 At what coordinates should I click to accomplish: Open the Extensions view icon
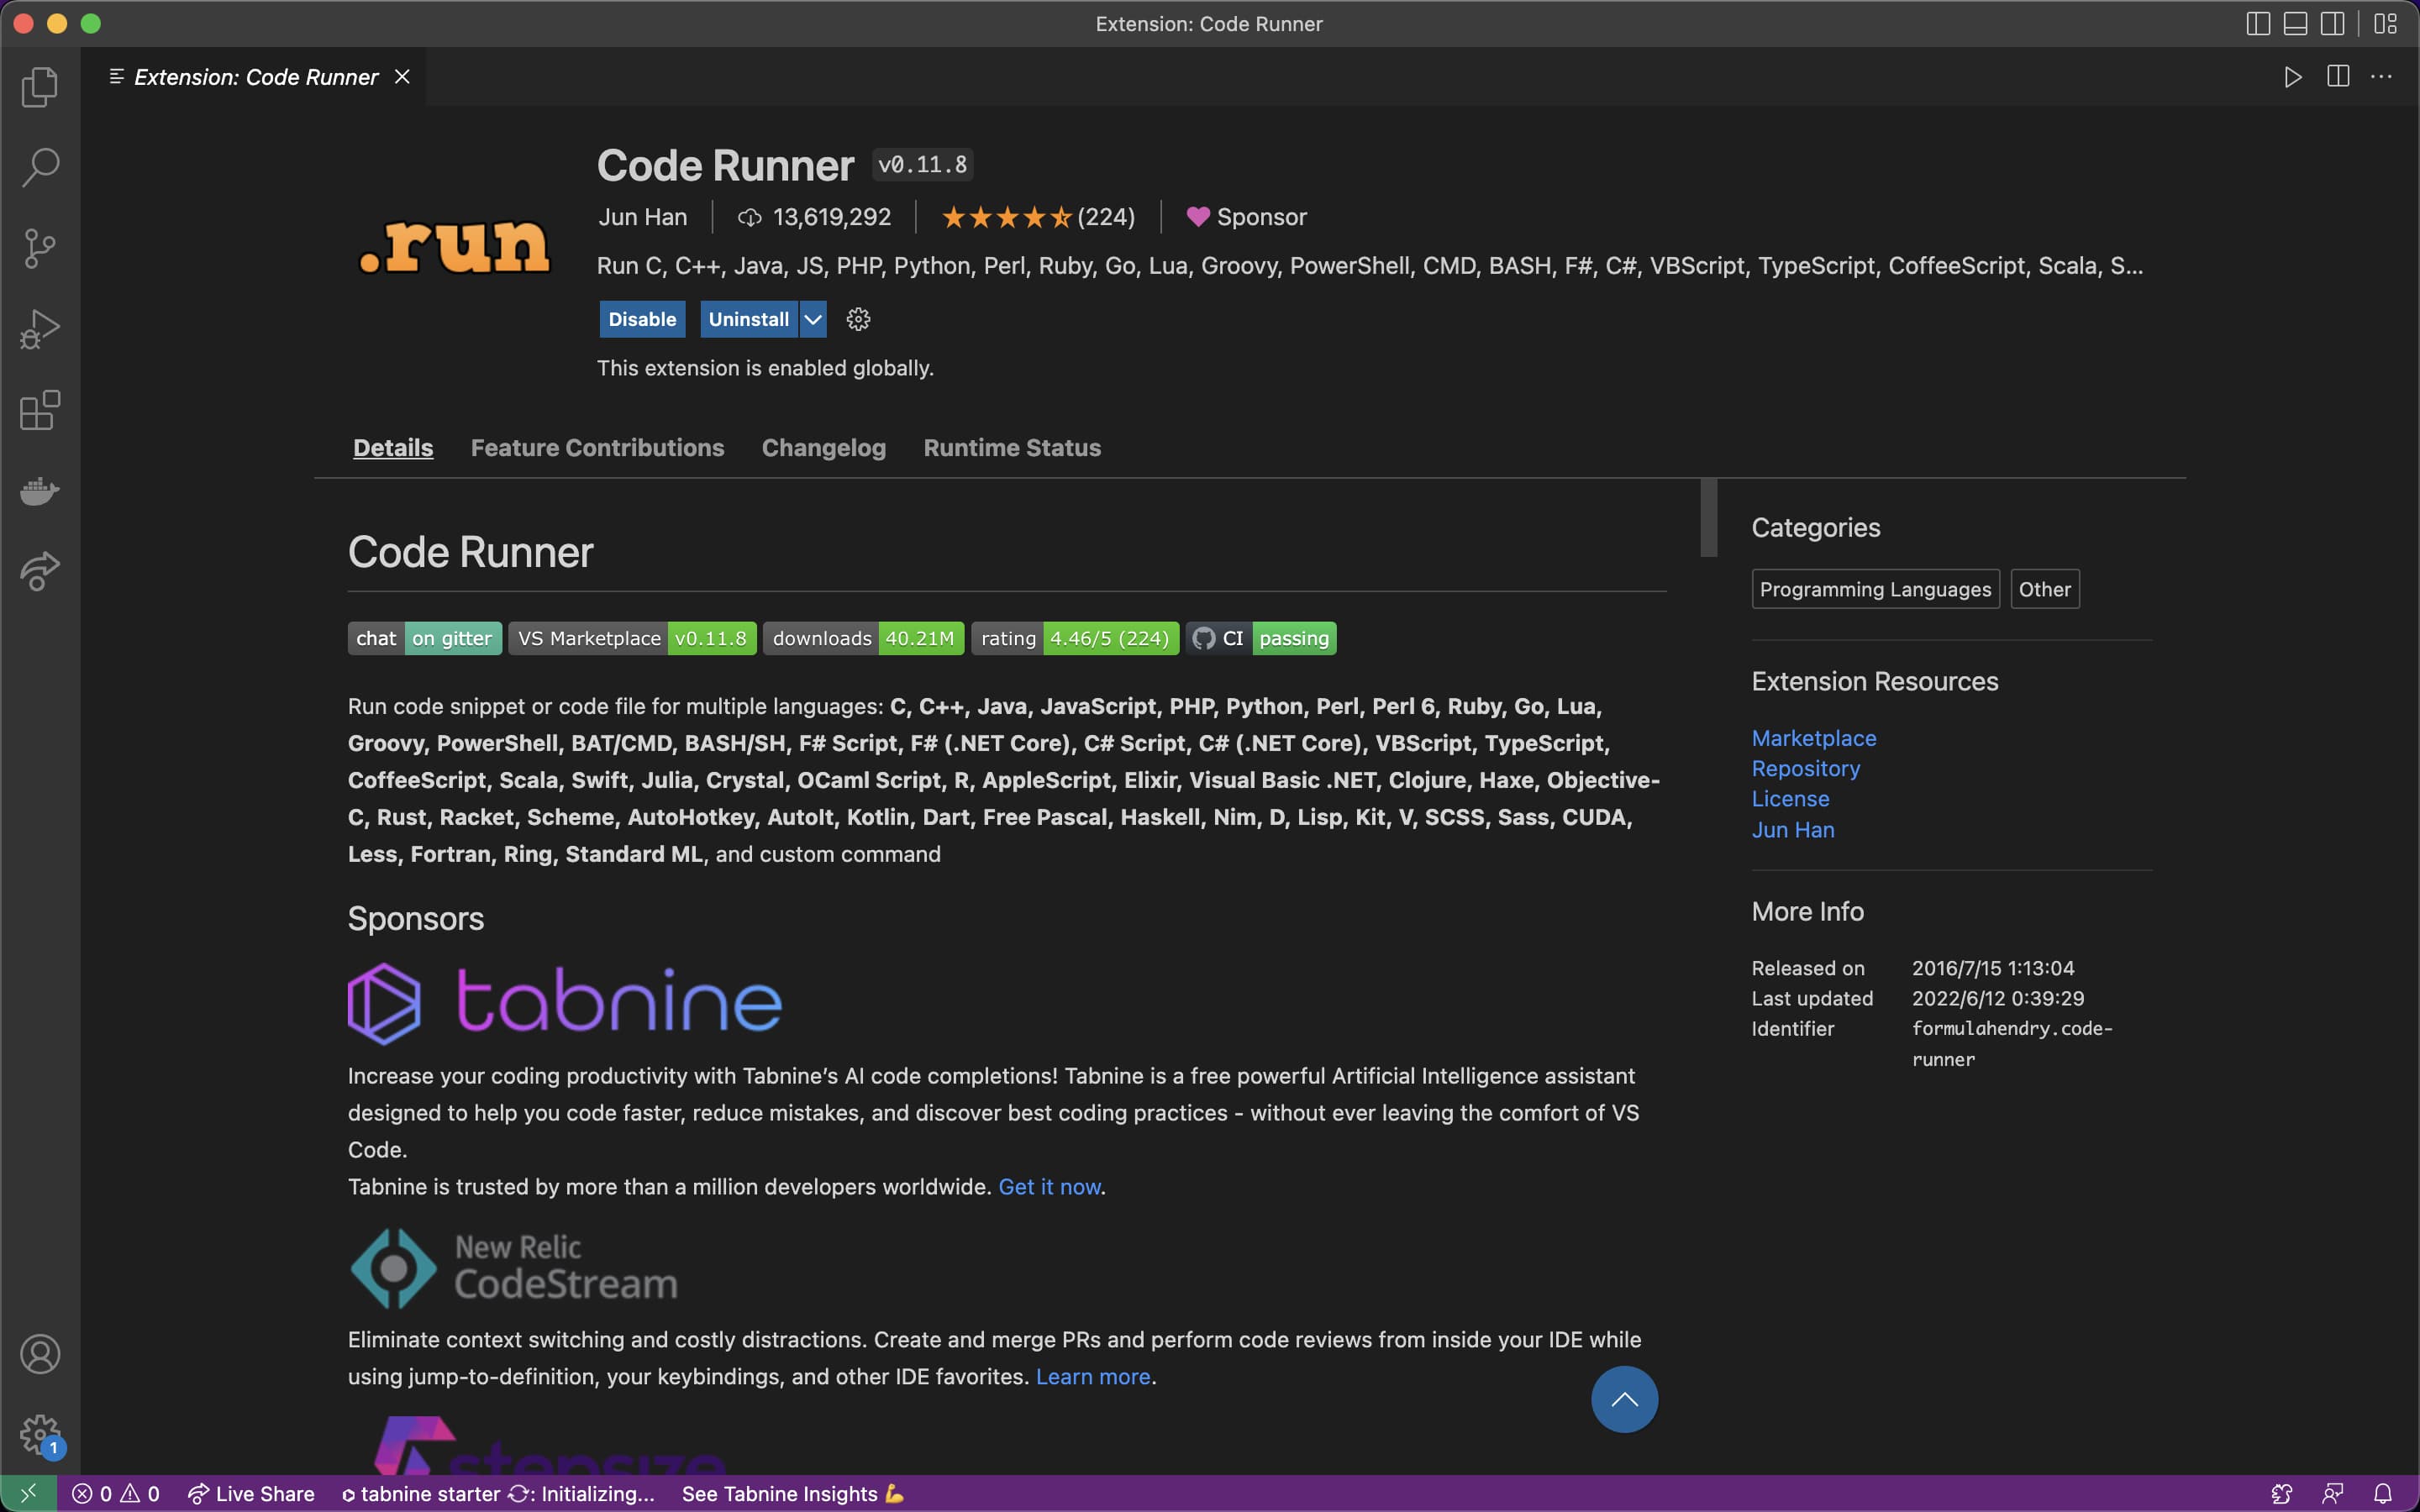coord(40,410)
